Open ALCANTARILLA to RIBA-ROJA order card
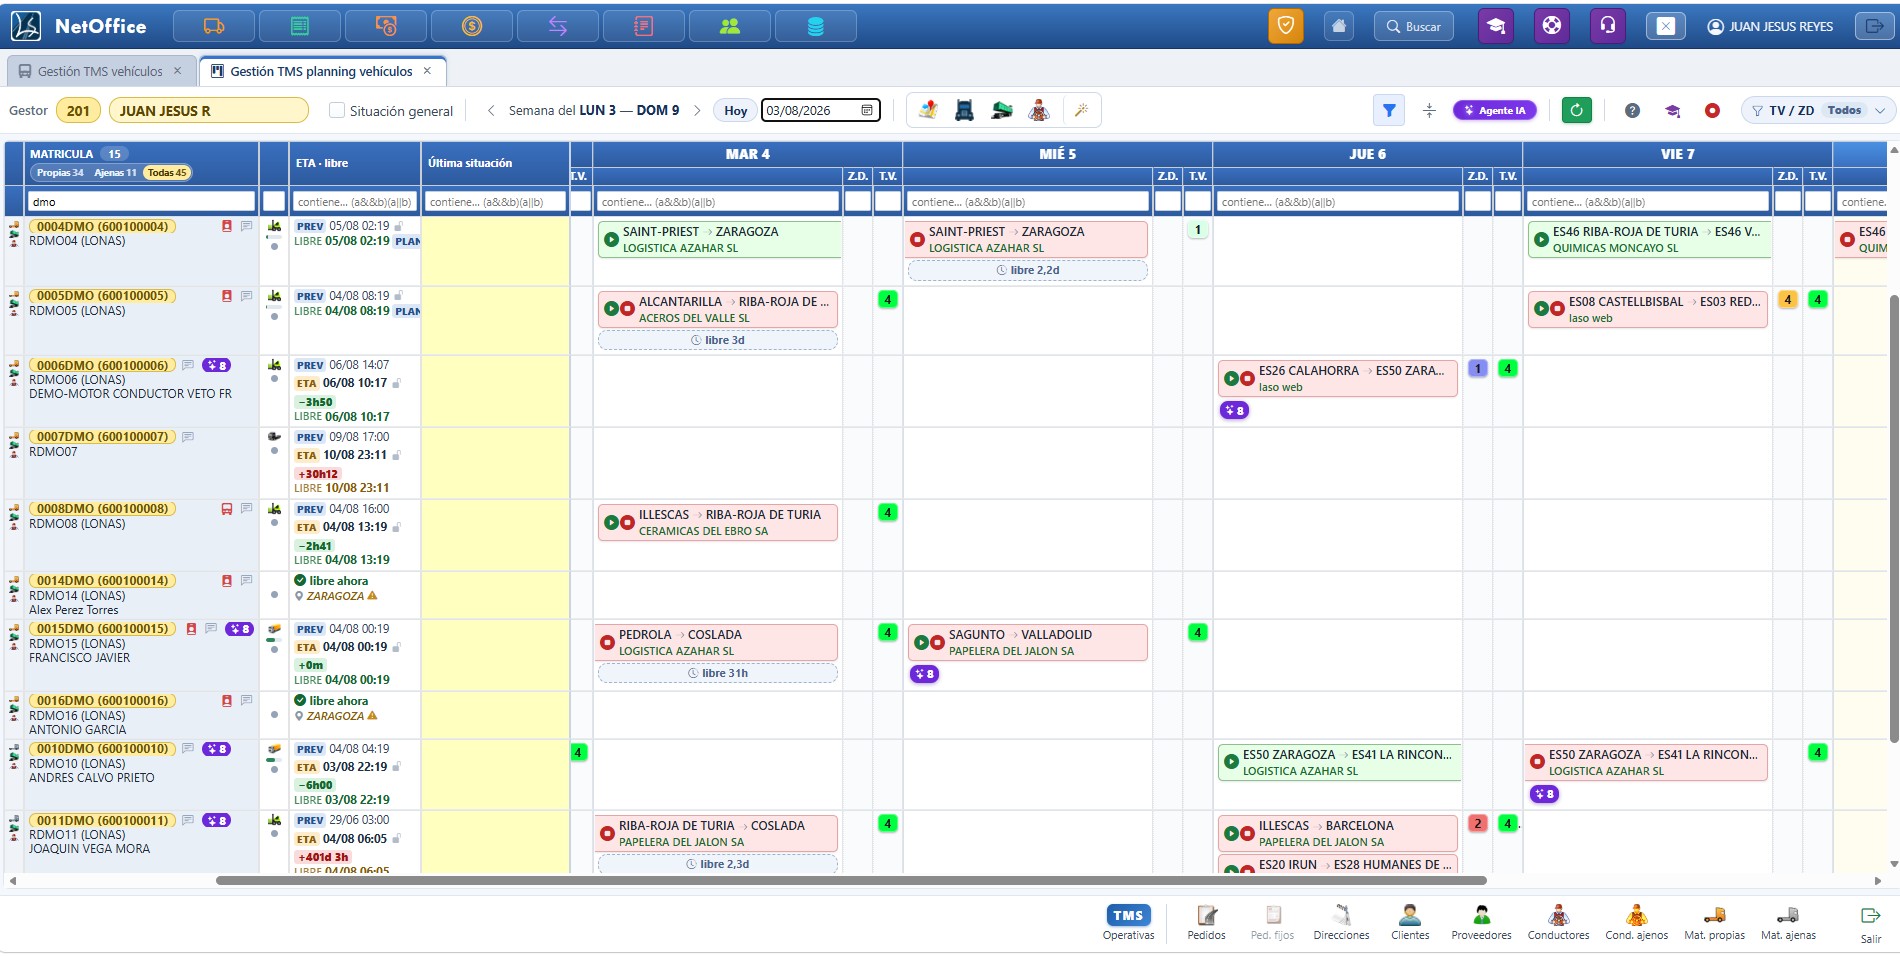Screen dimensions: 1900x956 click(718, 310)
